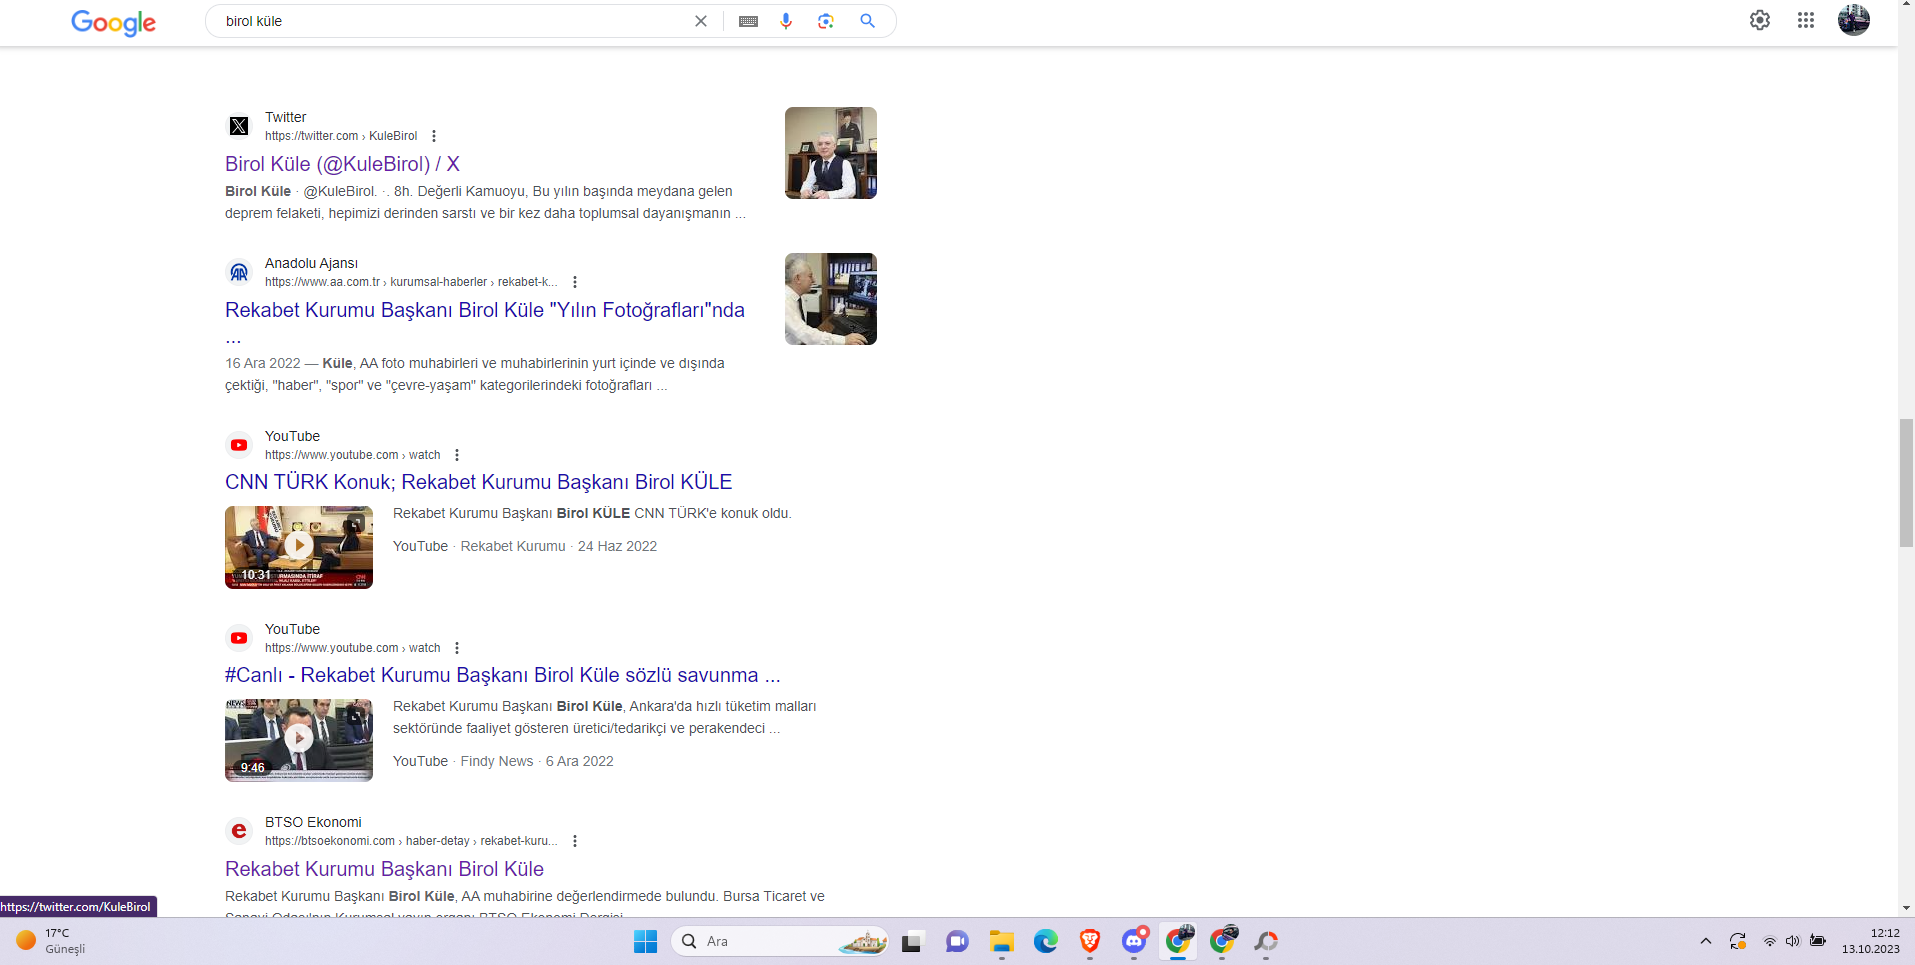Open the on-screen keyboard input tool
The image size is (1915, 965).
pos(748,21)
